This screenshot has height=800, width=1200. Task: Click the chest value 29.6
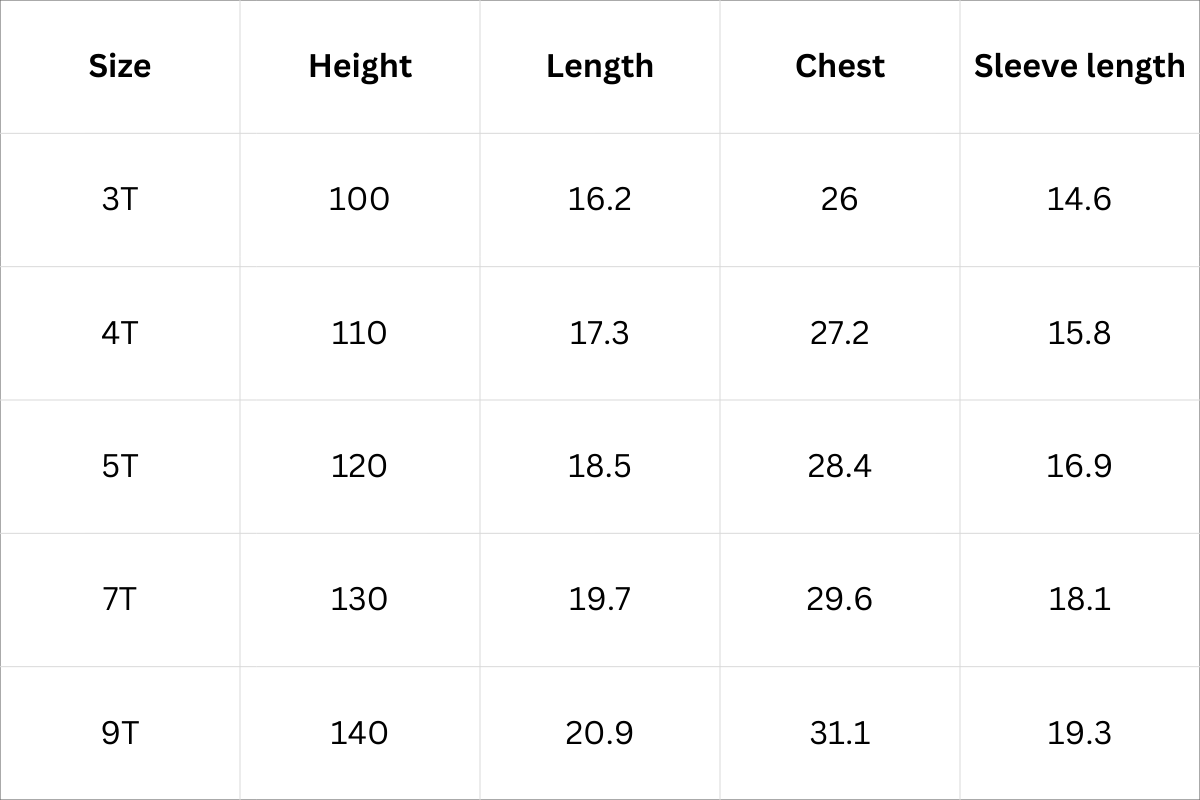[x=840, y=599]
